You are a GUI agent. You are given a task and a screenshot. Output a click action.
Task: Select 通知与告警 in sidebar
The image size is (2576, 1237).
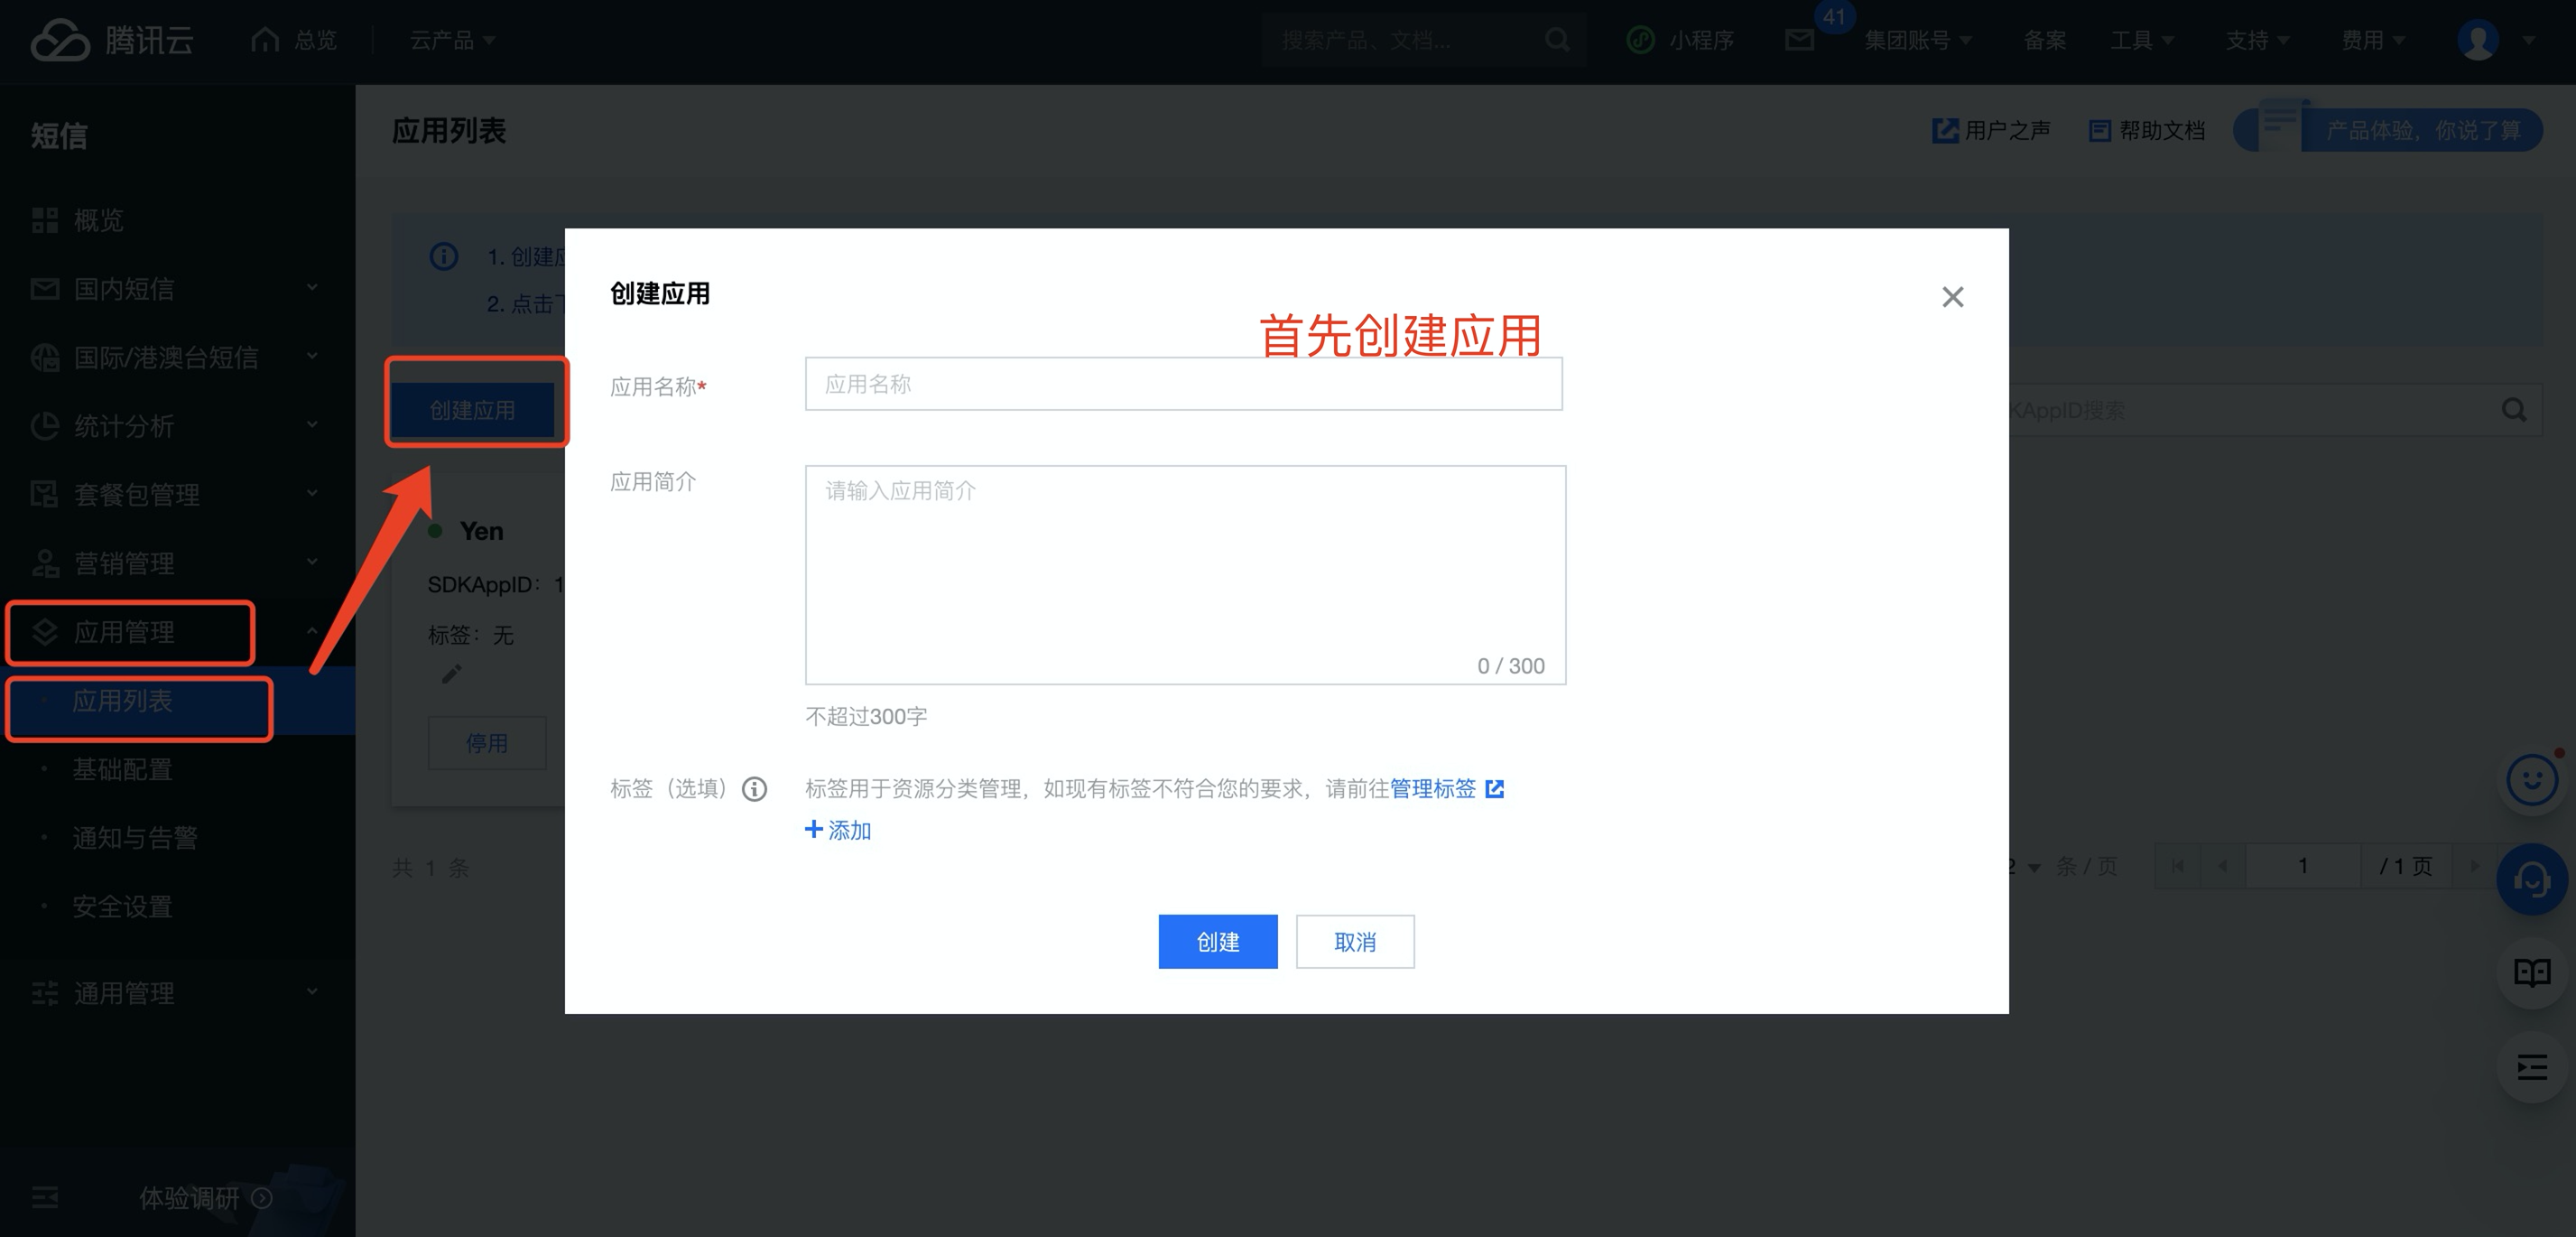[135, 838]
